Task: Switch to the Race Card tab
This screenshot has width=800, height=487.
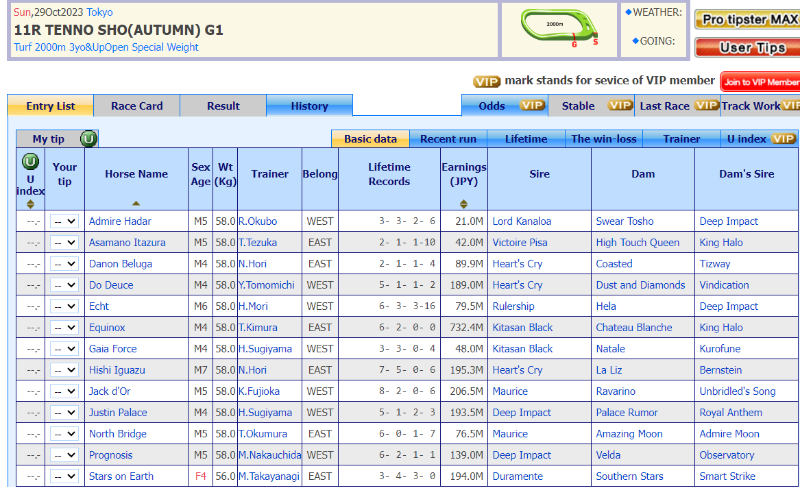Action: tap(137, 106)
